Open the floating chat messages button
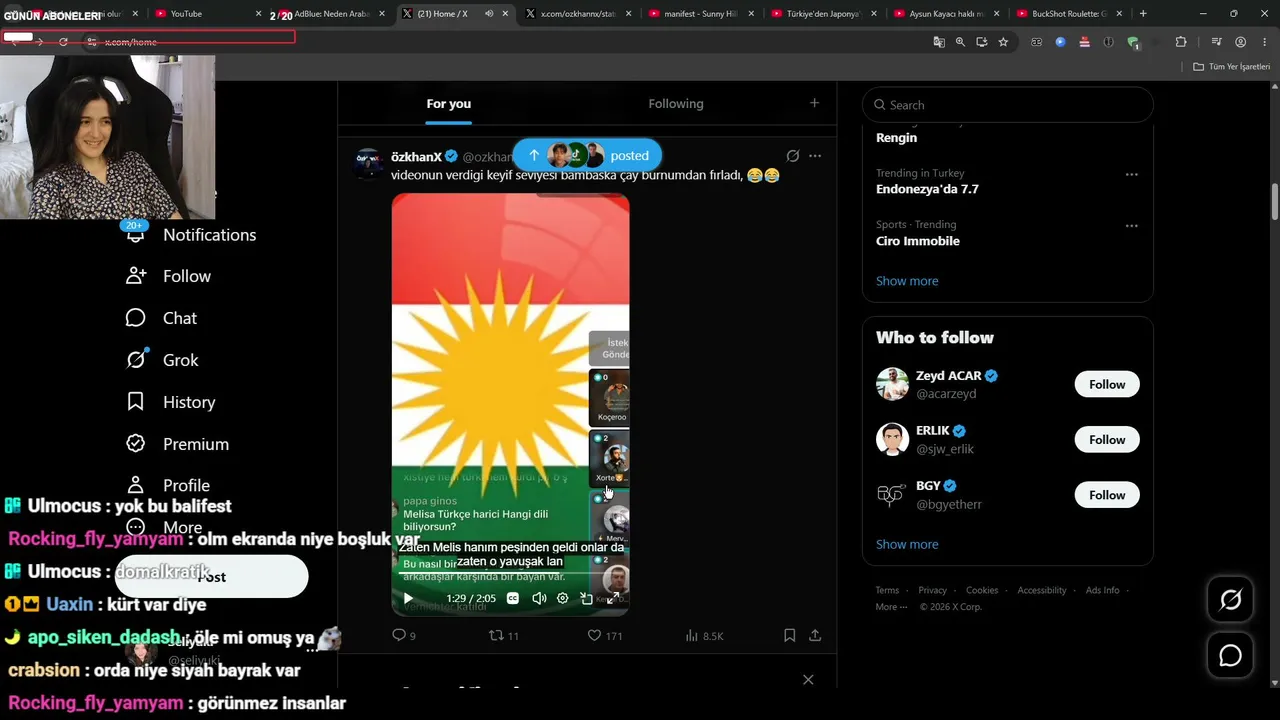This screenshot has width=1280, height=720. [1231, 655]
